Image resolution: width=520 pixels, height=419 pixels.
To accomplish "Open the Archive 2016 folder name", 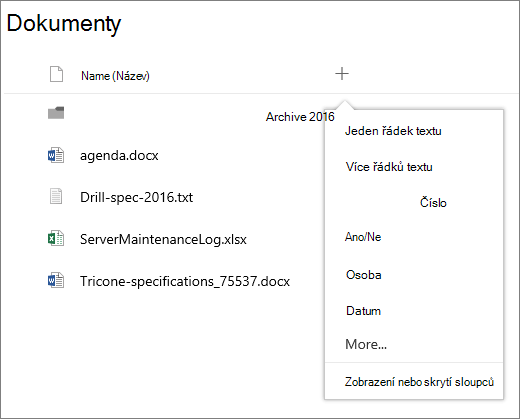I will [x=300, y=117].
